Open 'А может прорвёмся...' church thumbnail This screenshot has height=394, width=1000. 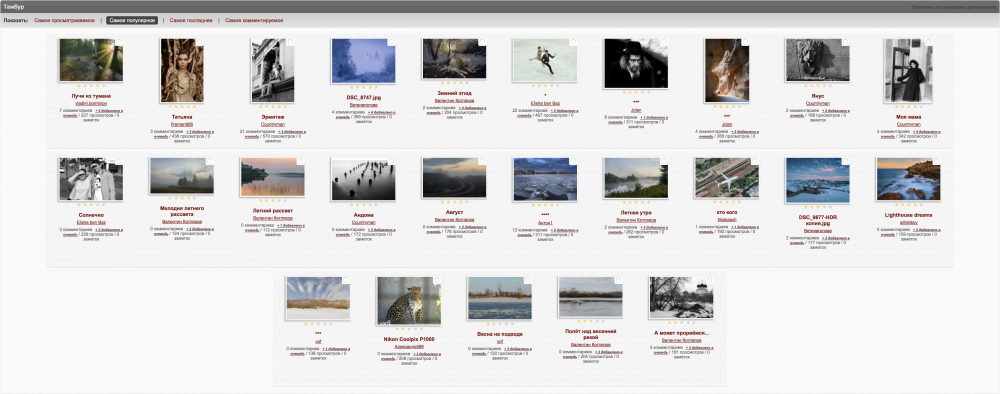click(x=680, y=297)
